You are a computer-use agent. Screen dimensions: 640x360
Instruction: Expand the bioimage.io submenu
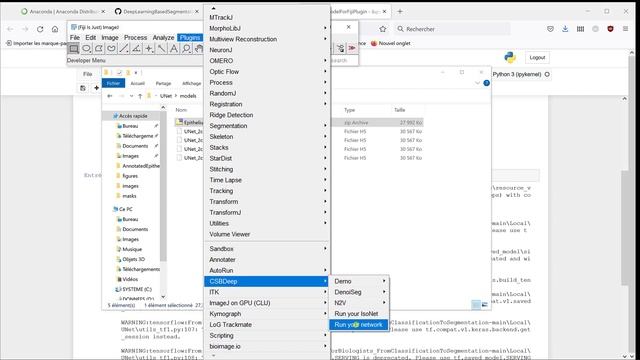[267, 346]
